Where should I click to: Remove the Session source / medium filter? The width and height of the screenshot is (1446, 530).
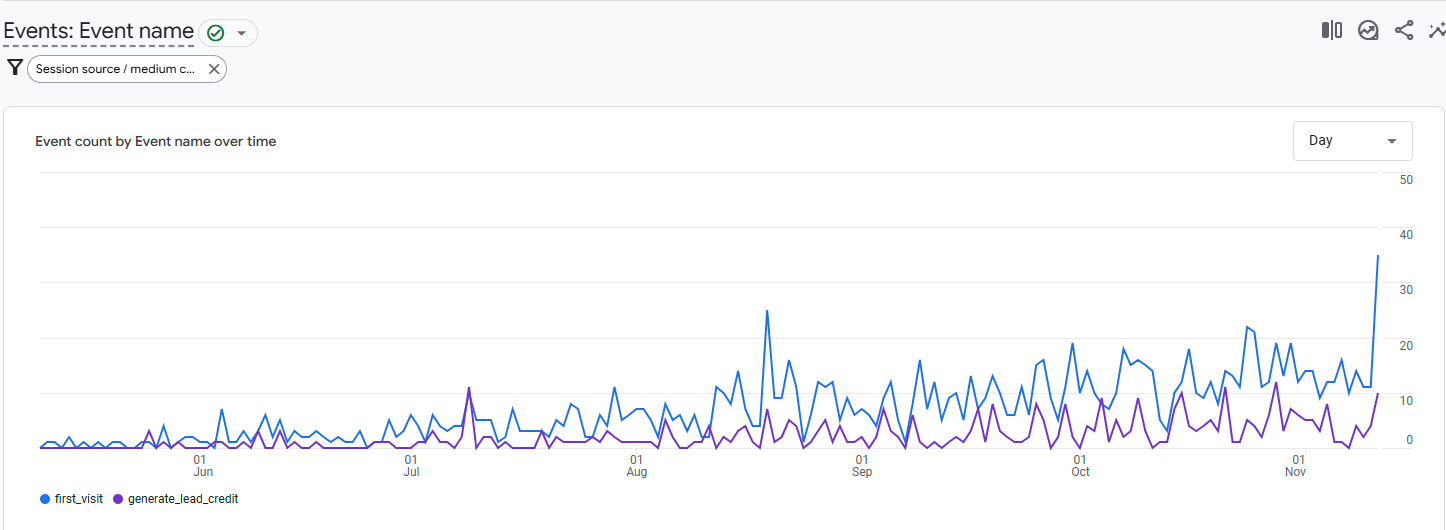[x=214, y=69]
